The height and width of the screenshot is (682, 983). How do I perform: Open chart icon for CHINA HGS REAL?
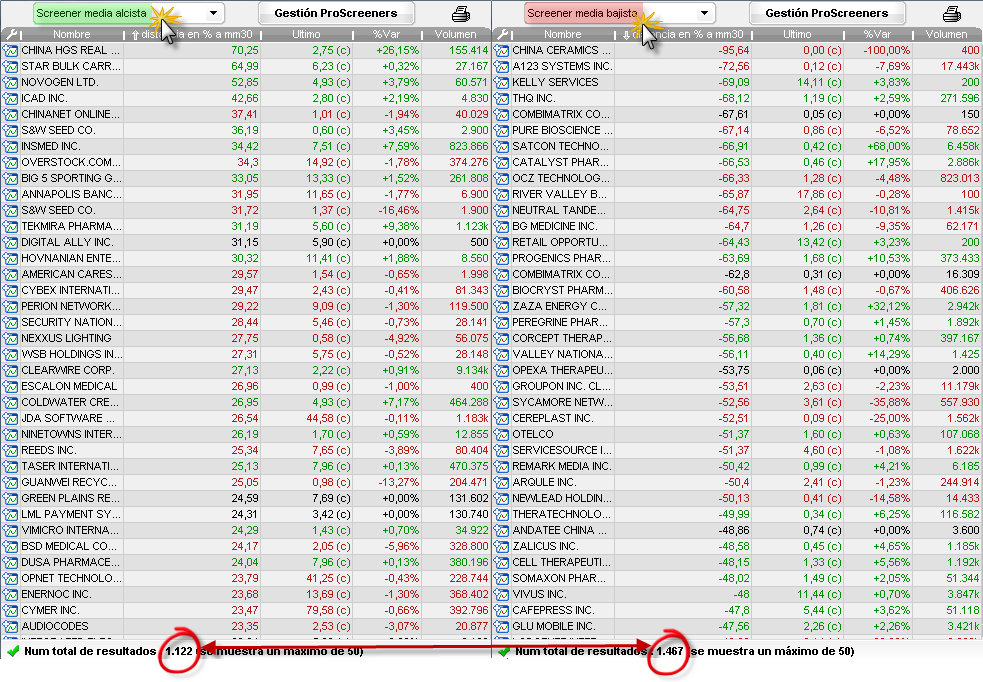(10, 50)
